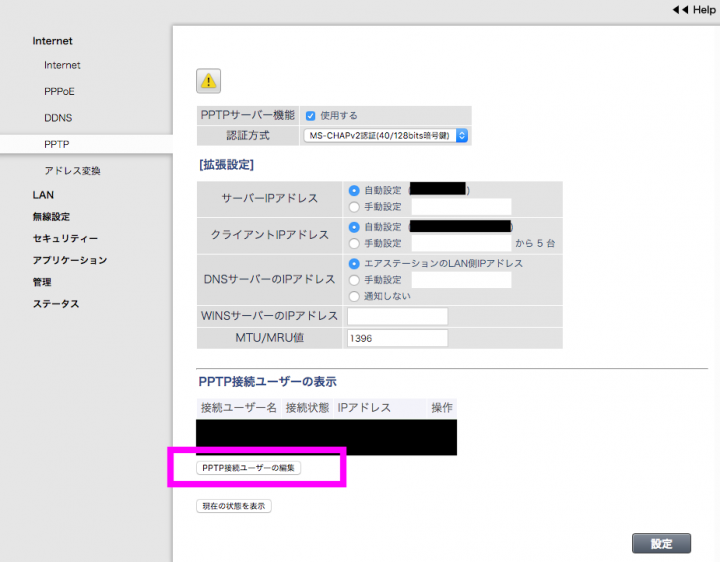Viewport: 720px width, 562px height.
Task: Click the WINSサーバーのIPアドレス input field
Action: point(397,316)
